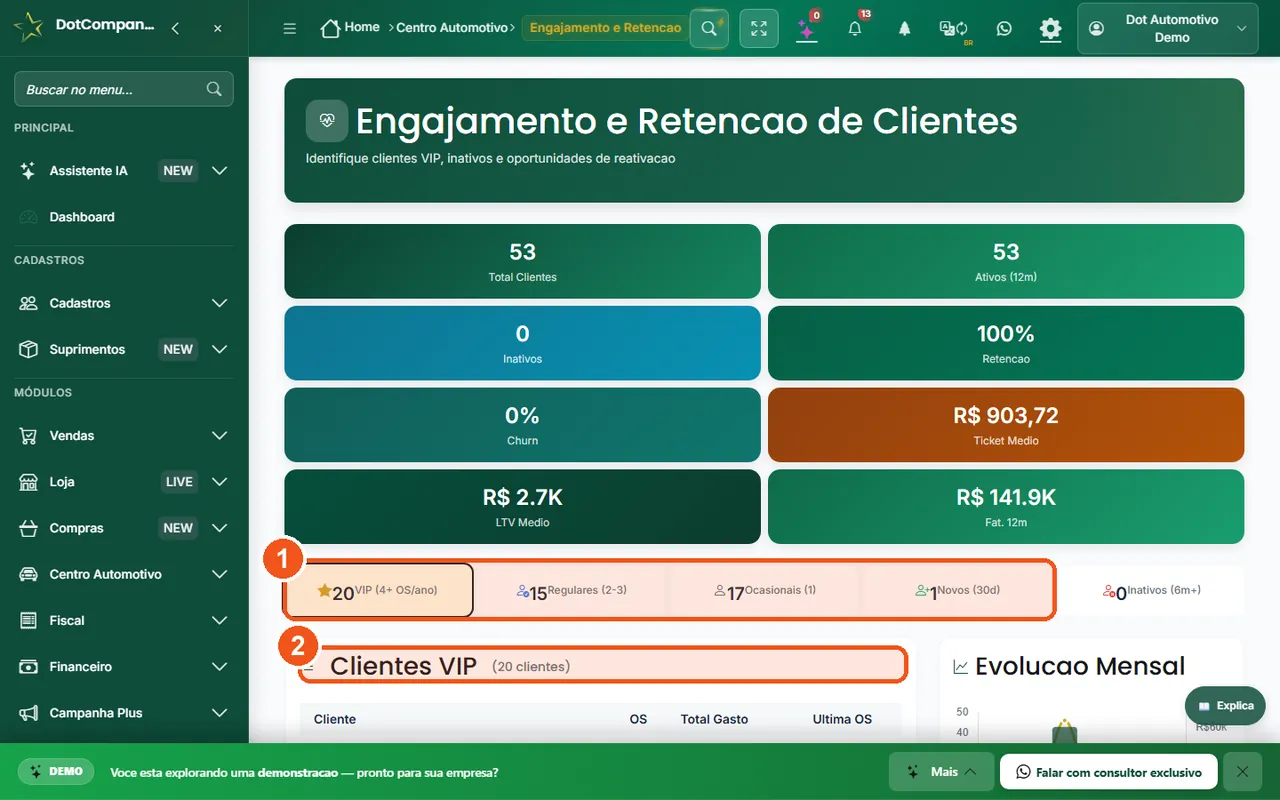Viewport: 1280px width, 800px height.
Task: Click the Financeiro money icon
Action: click(28, 667)
